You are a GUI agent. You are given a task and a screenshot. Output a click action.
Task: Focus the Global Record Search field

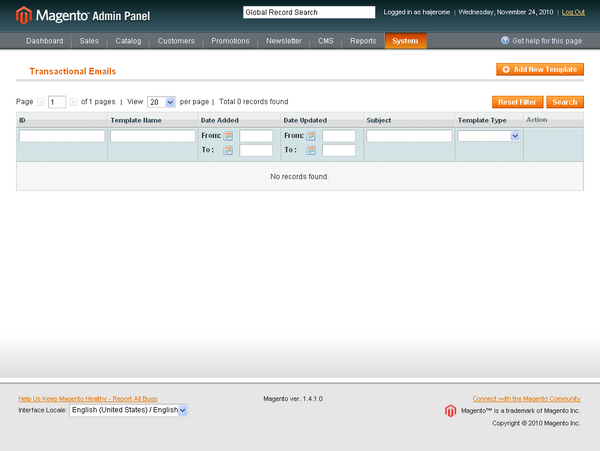click(309, 12)
